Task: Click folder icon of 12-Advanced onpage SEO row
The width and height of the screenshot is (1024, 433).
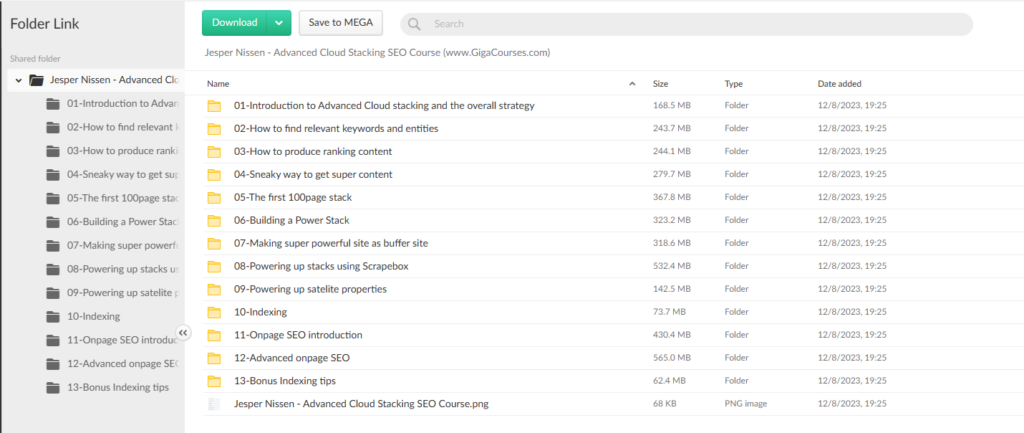Action: tap(214, 358)
